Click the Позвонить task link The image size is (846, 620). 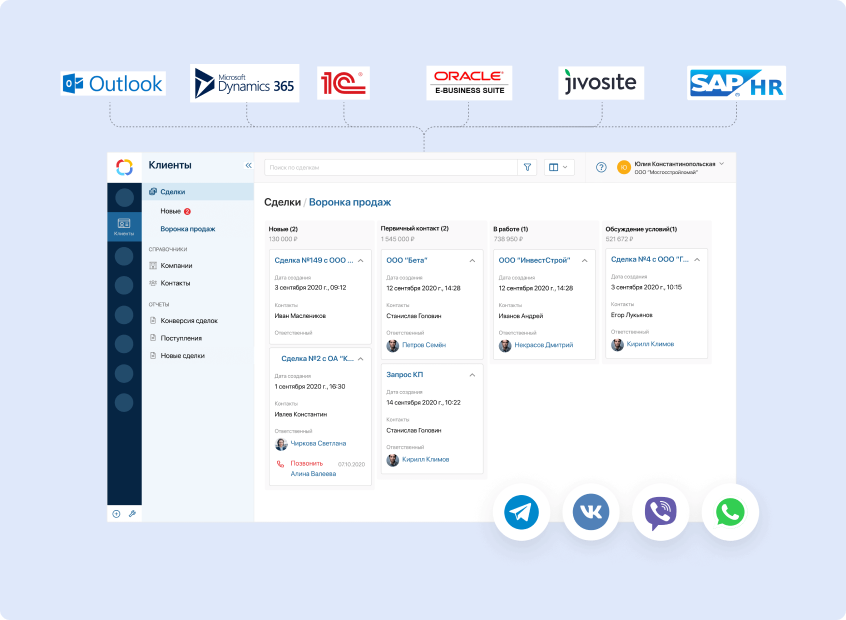(306, 463)
